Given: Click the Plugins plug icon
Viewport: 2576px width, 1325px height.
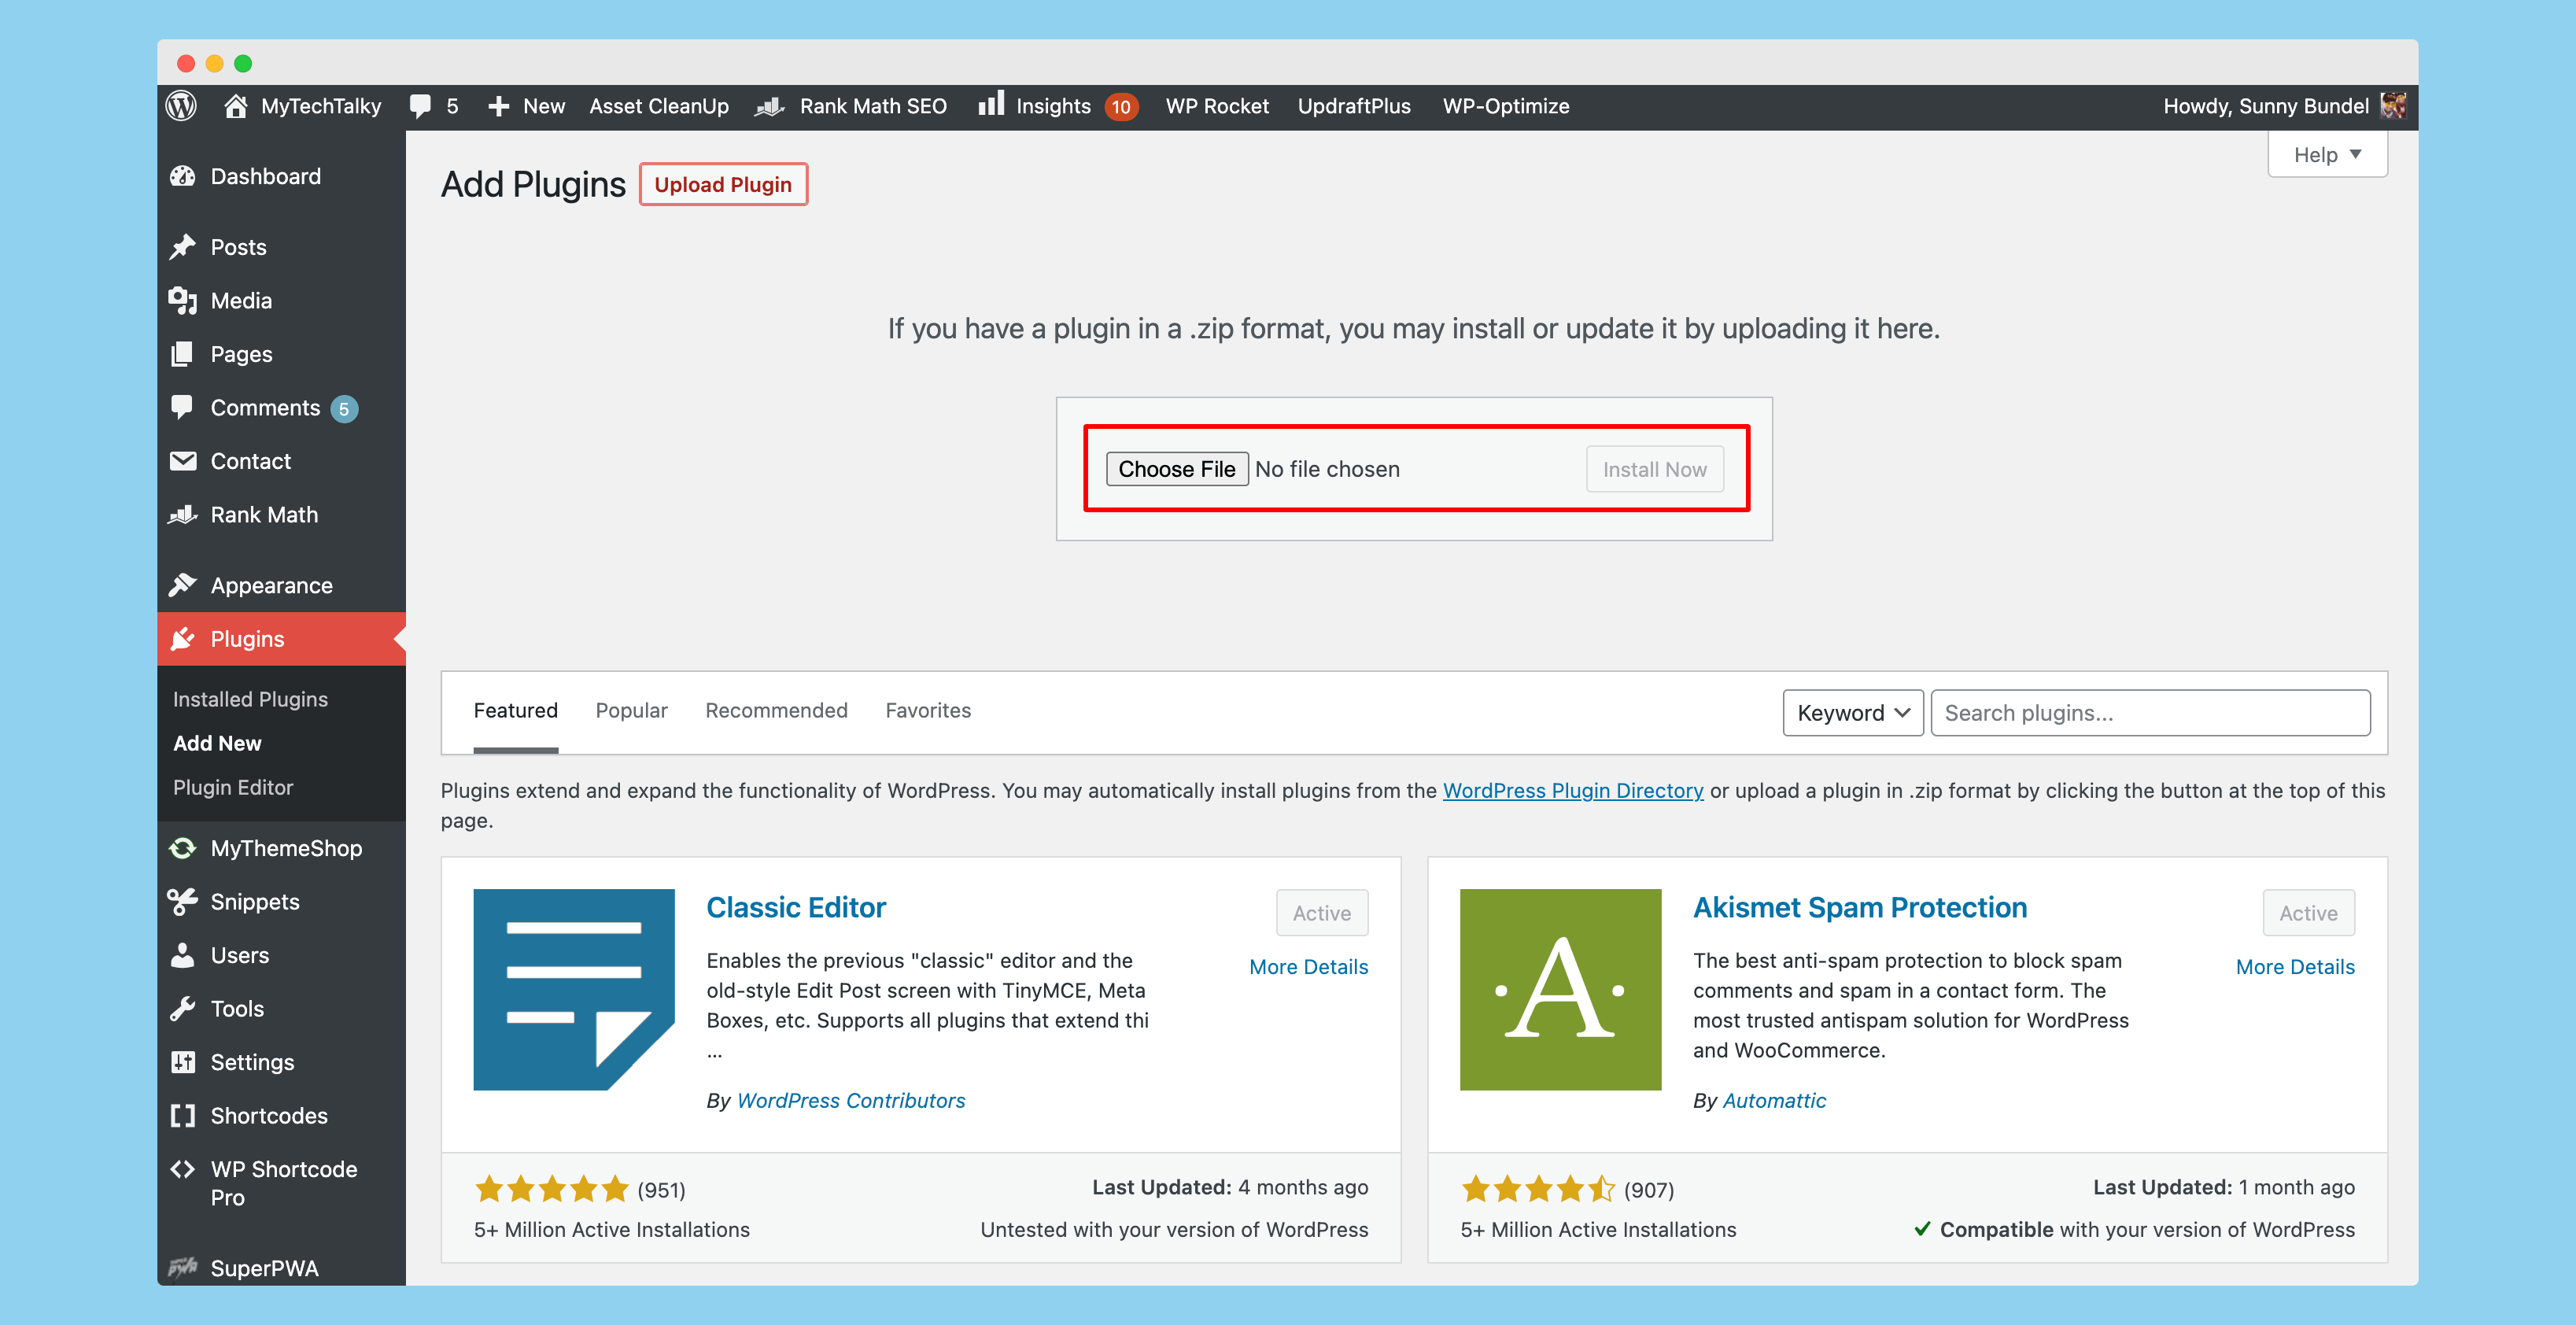Looking at the screenshot, I should coord(182,639).
